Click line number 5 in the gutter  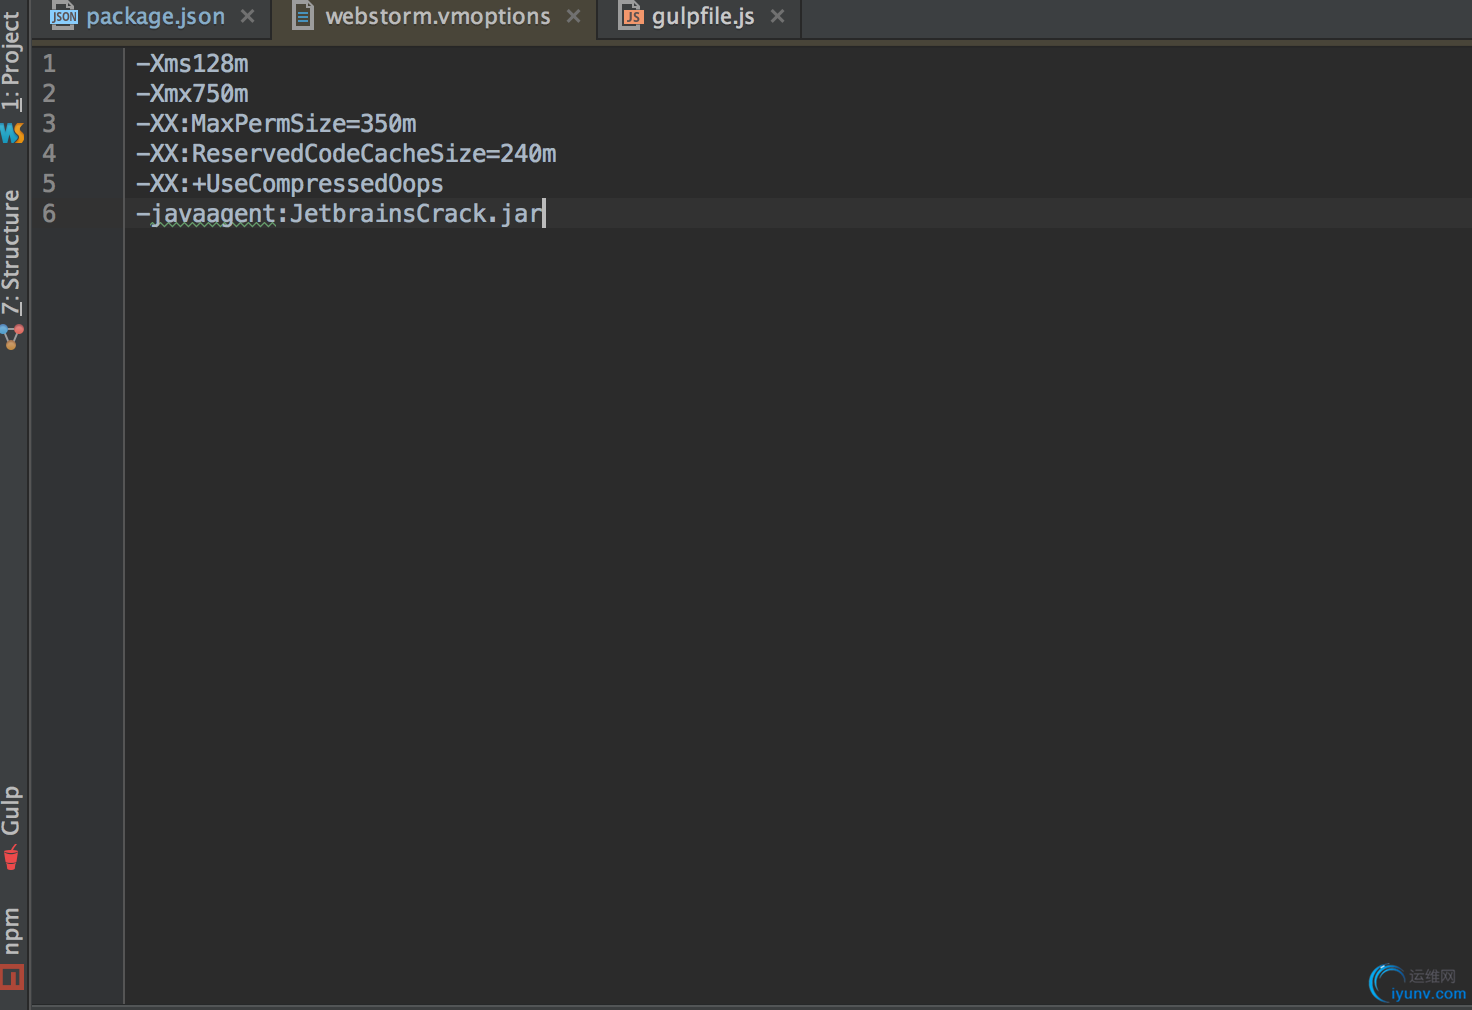coord(49,184)
